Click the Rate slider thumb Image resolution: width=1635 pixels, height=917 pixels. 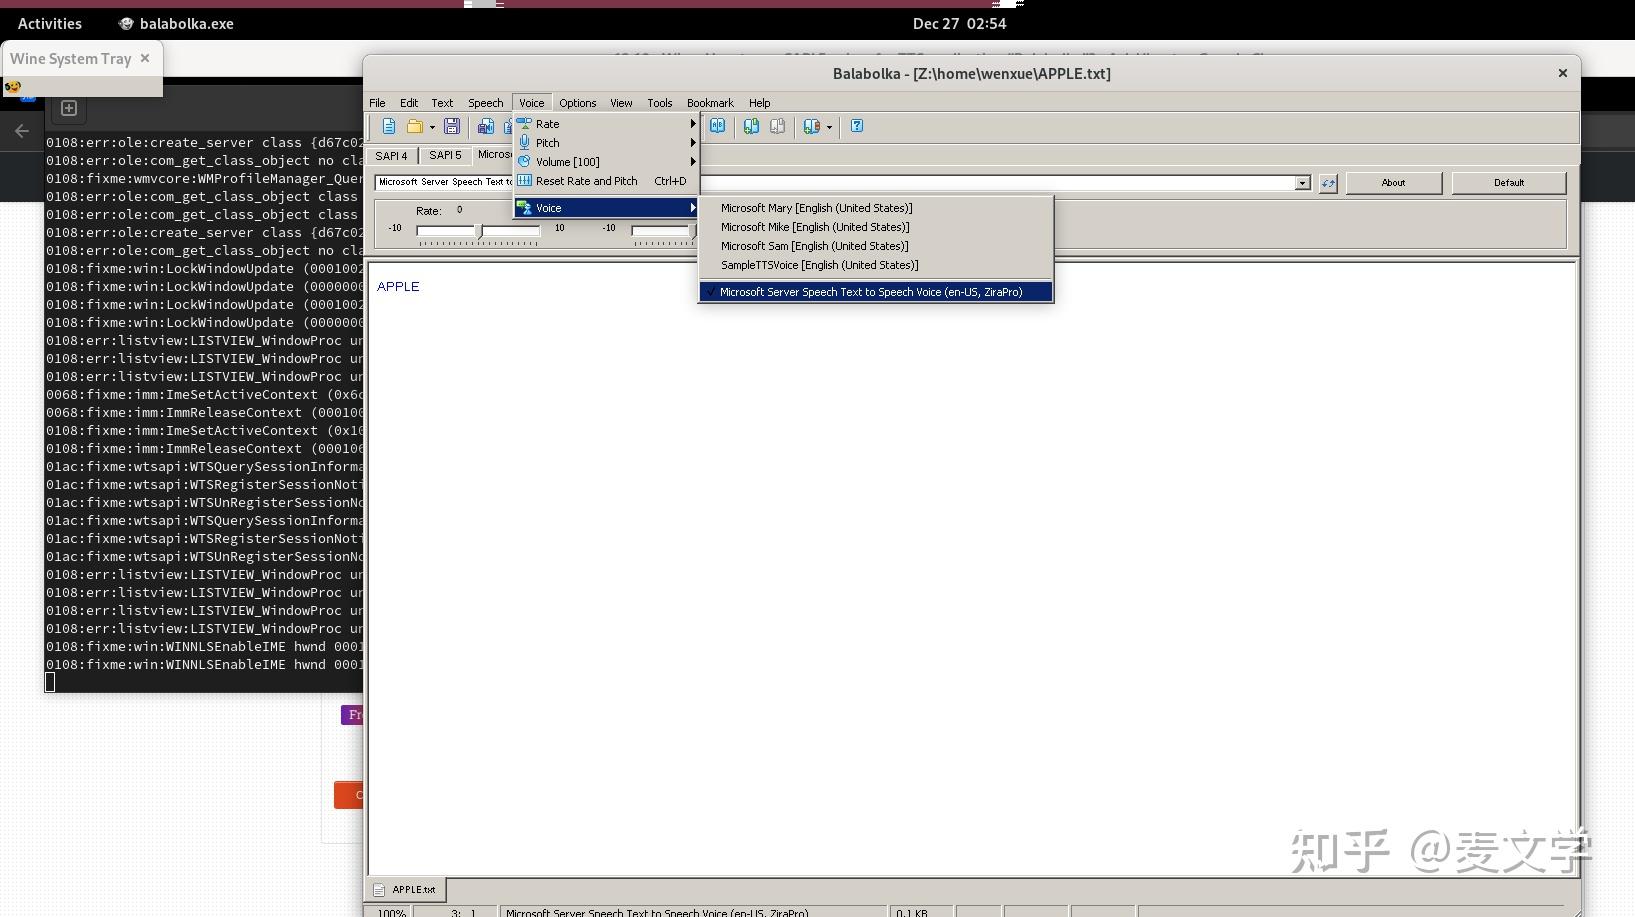[480, 231]
